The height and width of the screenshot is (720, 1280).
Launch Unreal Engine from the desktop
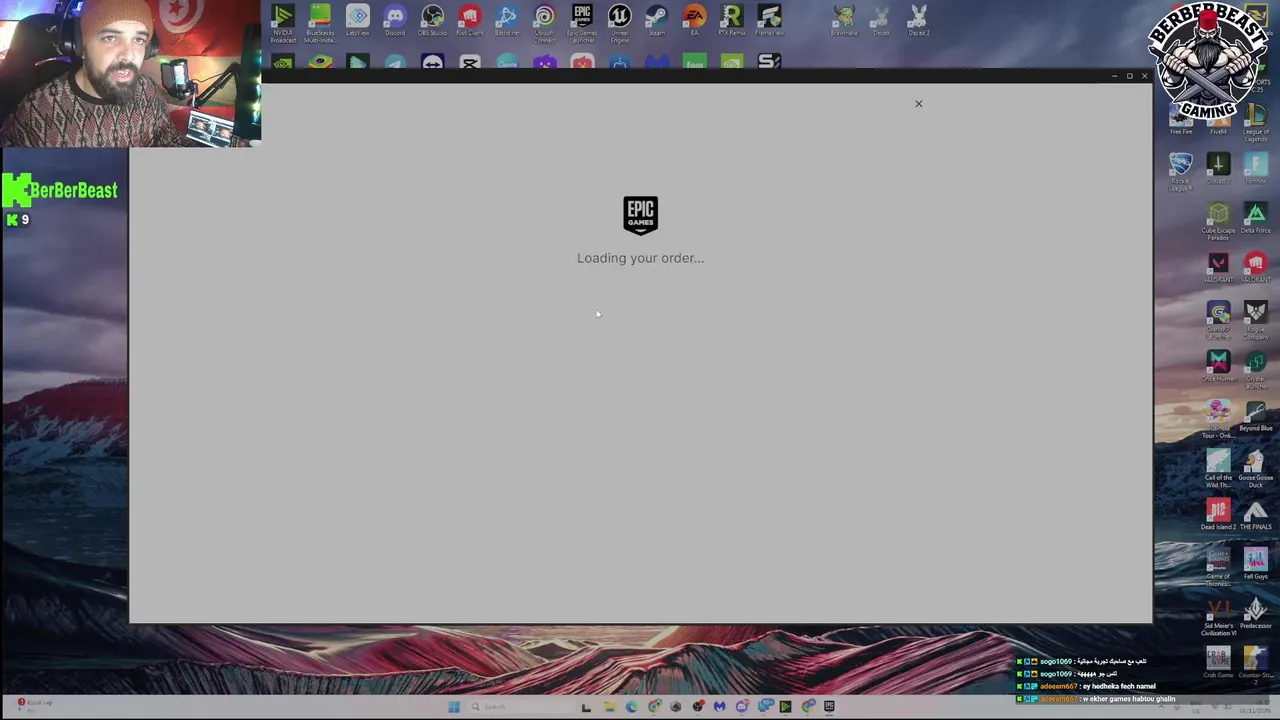619,22
